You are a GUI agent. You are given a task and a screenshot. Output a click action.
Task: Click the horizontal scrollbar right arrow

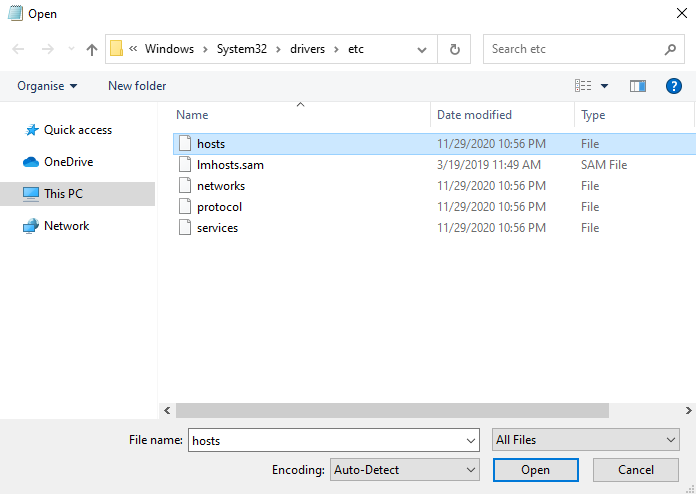click(x=688, y=411)
